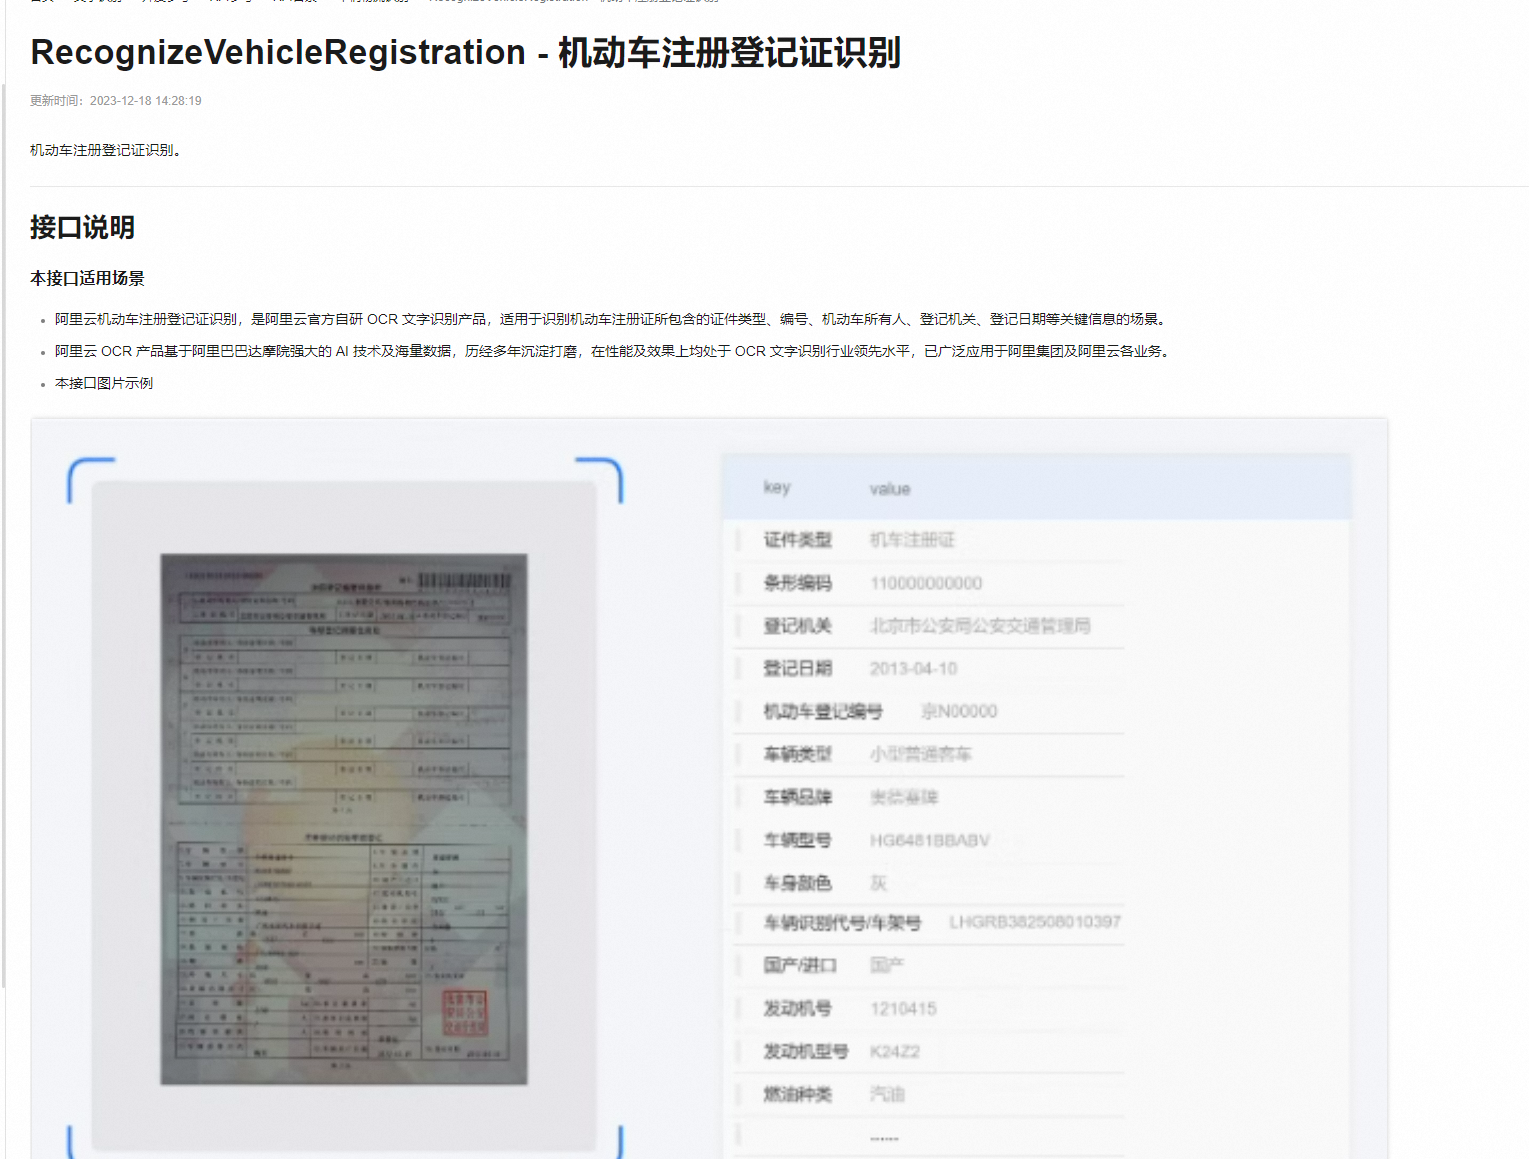Click the barcode on the certificate photo
1529x1159 pixels.
point(463,581)
